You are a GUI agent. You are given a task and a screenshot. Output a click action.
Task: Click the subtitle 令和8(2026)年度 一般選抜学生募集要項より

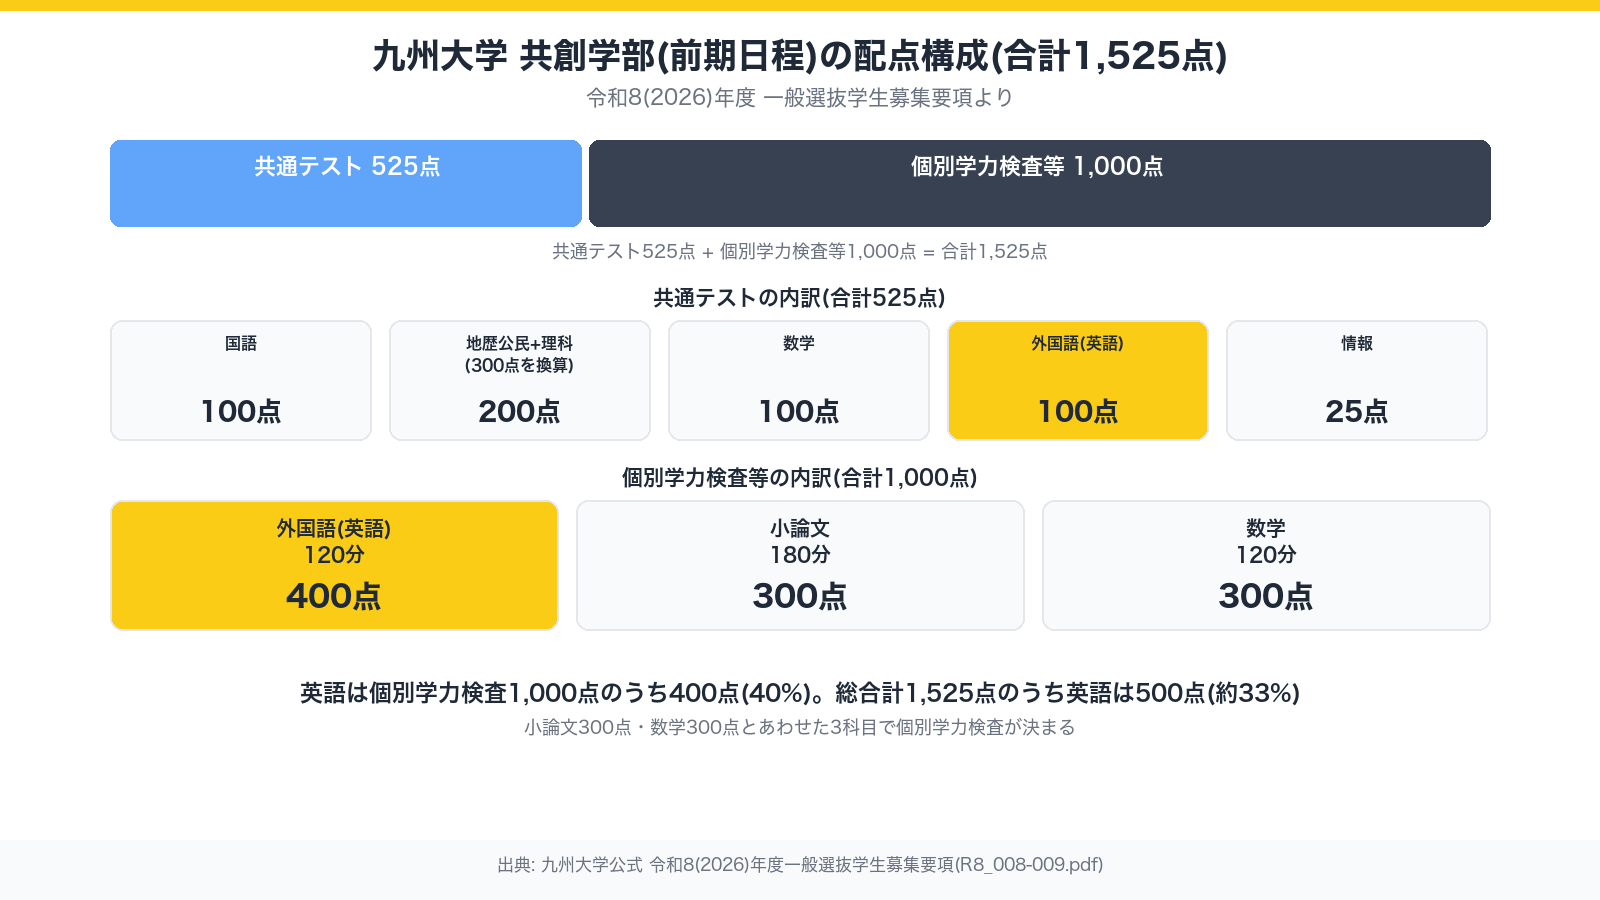(x=800, y=98)
